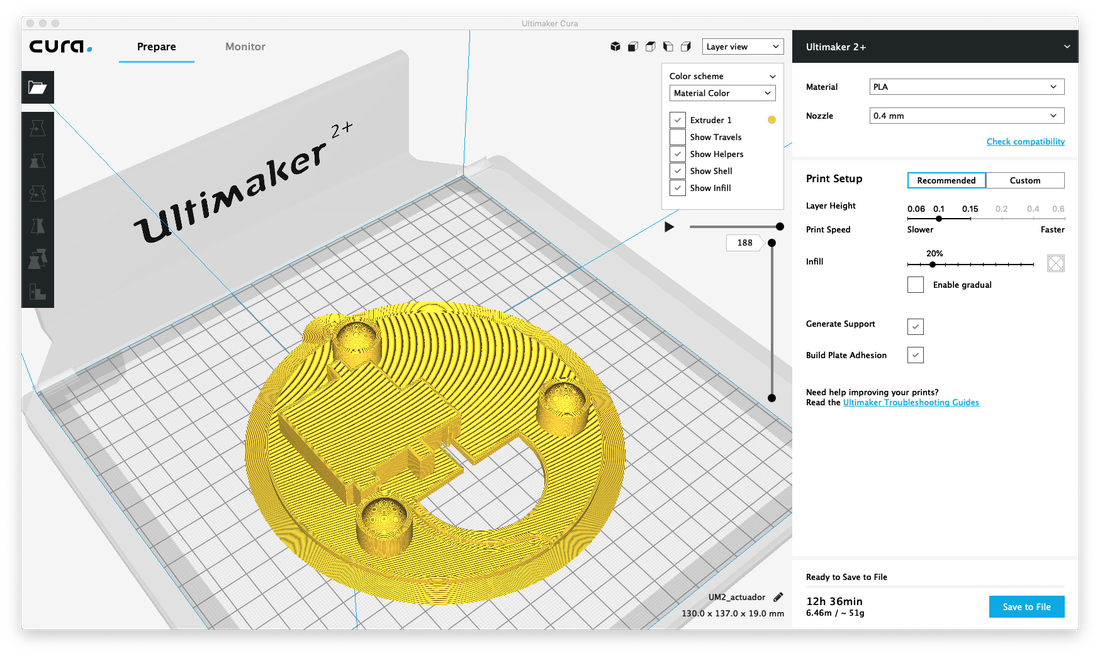Screen dimensions: 1100x656
Task: Select the Scale tool in left toolbar
Action: point(37,161)
